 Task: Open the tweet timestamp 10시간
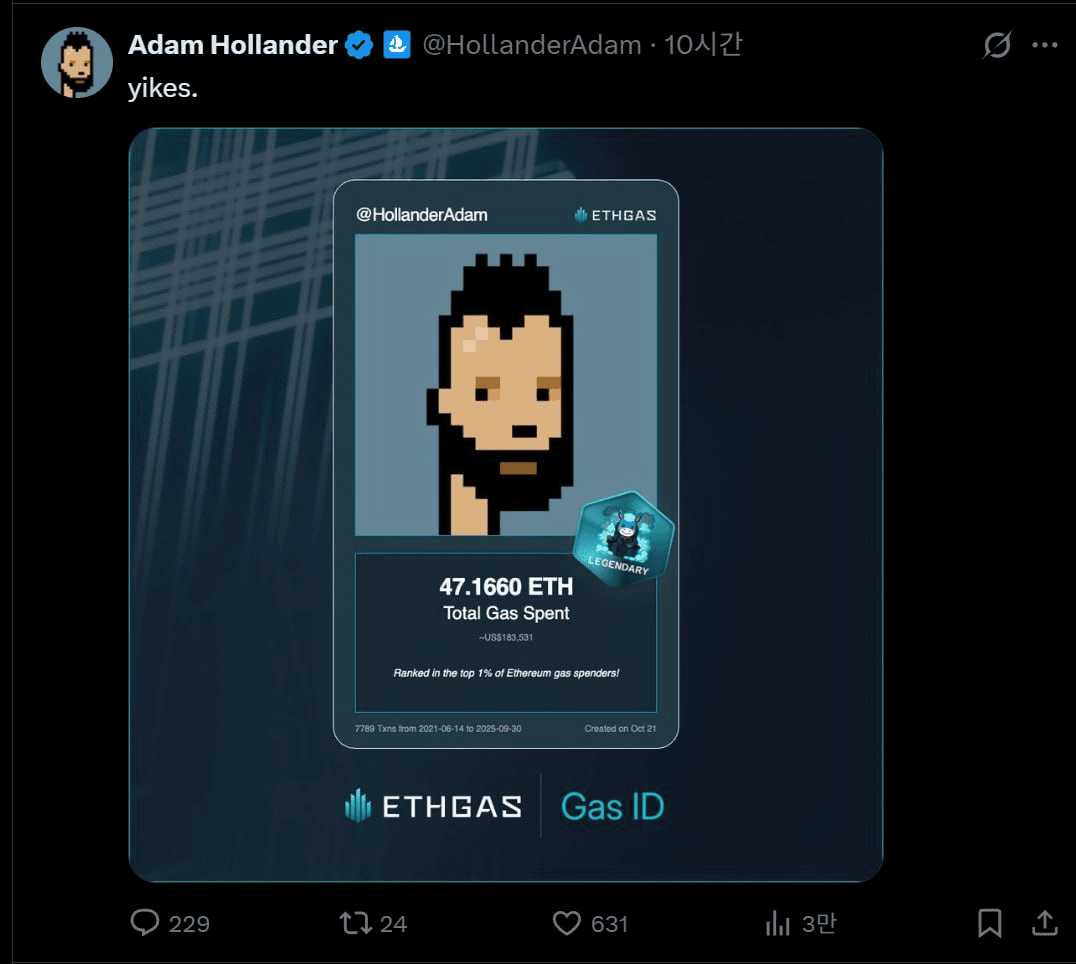click(x=703, y=45)
